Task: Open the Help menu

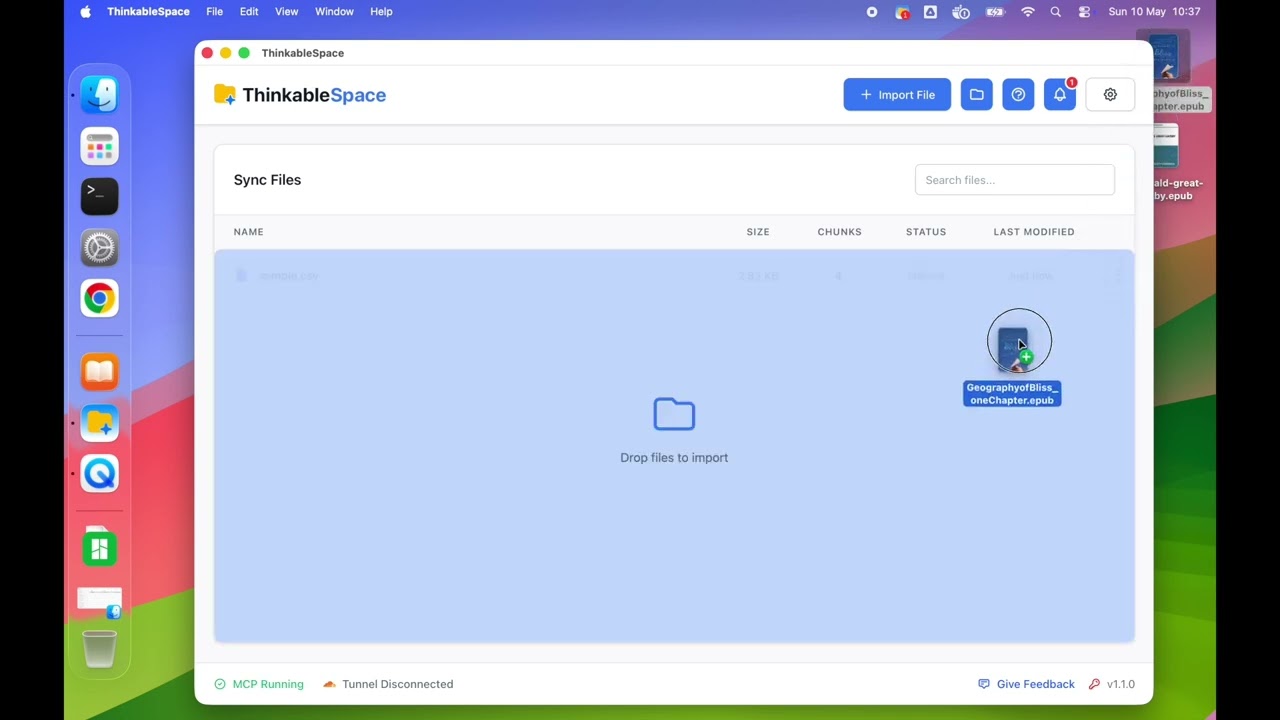Action: tap(381, 12)
